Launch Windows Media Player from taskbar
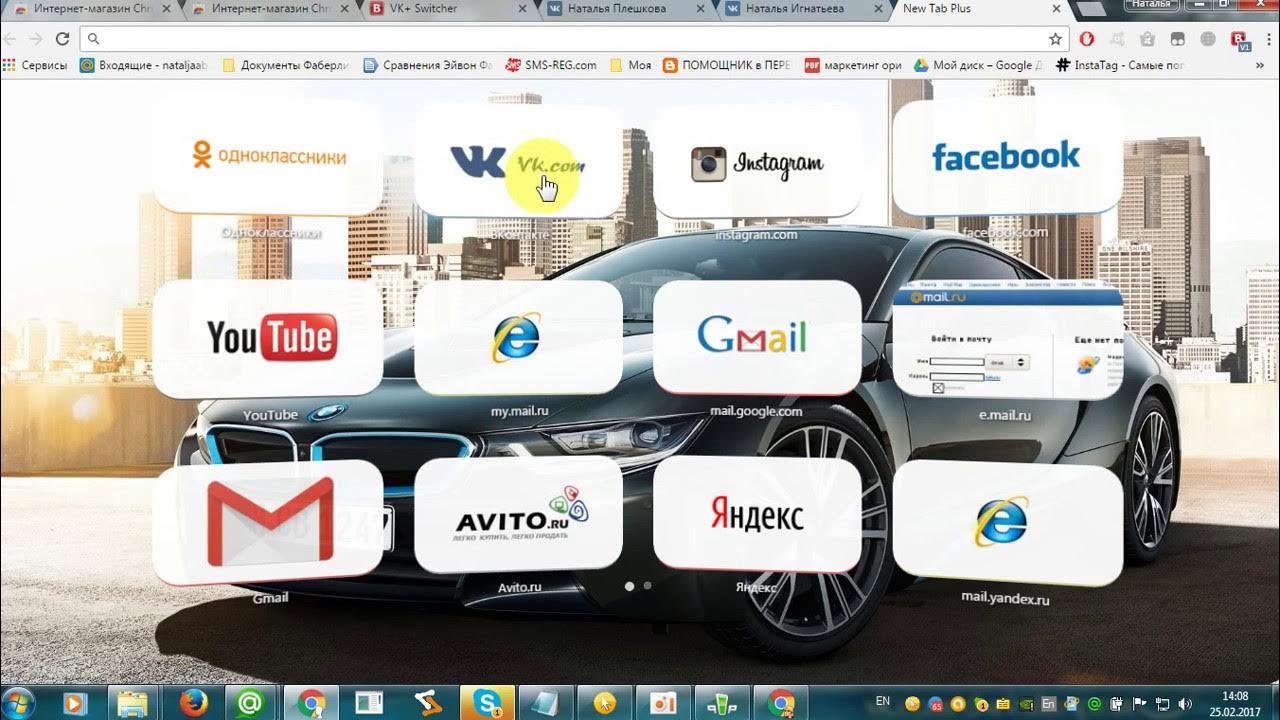 pos(75,703)
